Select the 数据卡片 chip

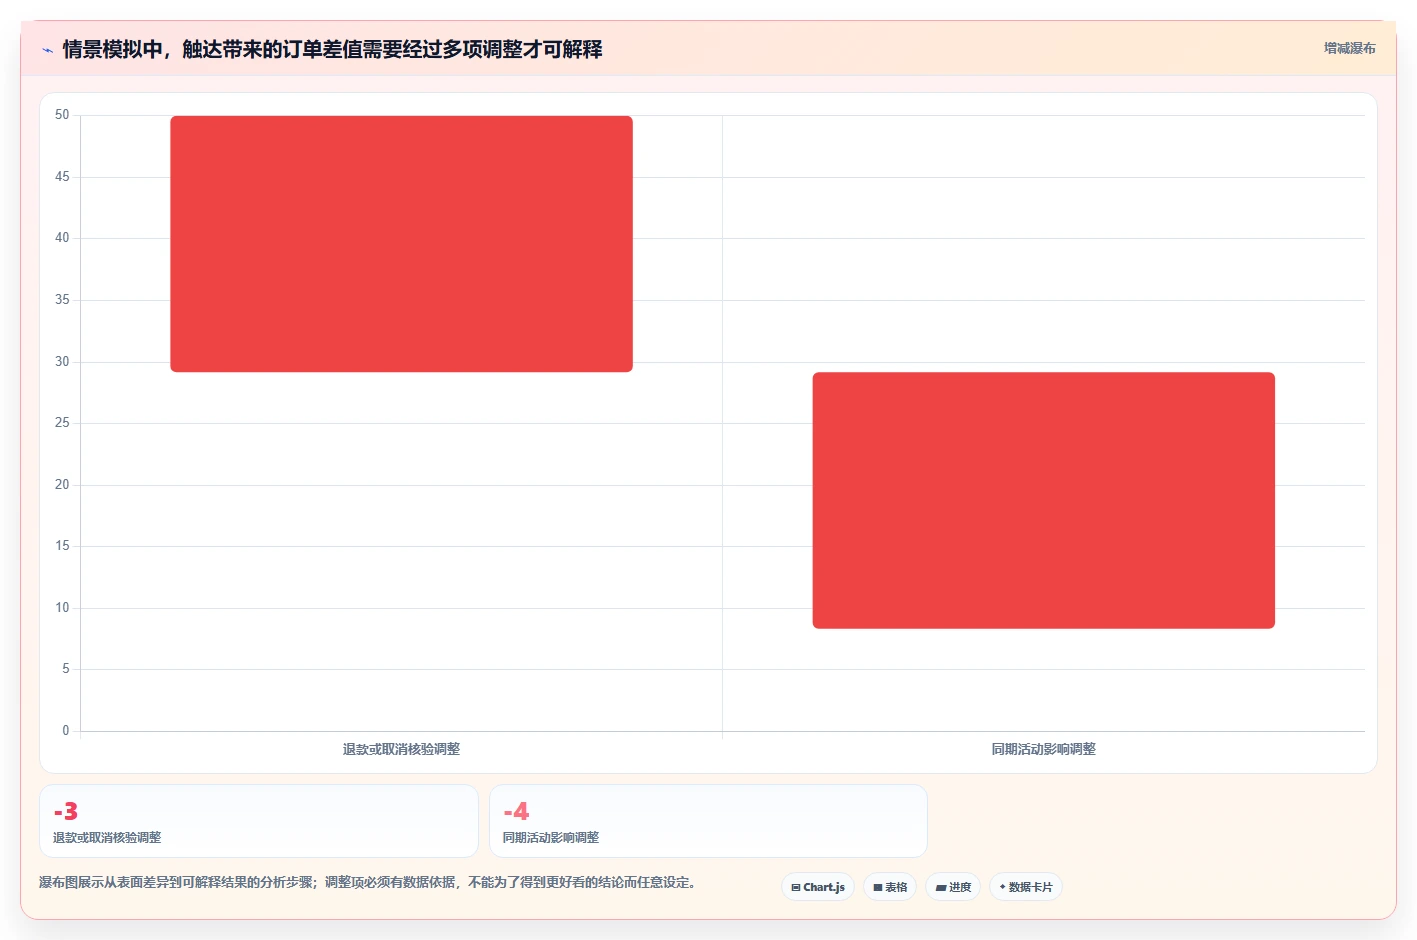(x=1026, y=887)
